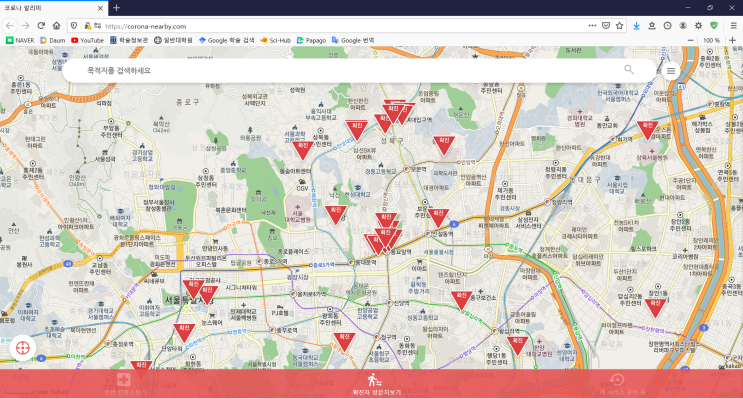Viewport: 743px width, 399px height.
Task: Open the Google 번역 bookmark
Action: click(353, 40)
